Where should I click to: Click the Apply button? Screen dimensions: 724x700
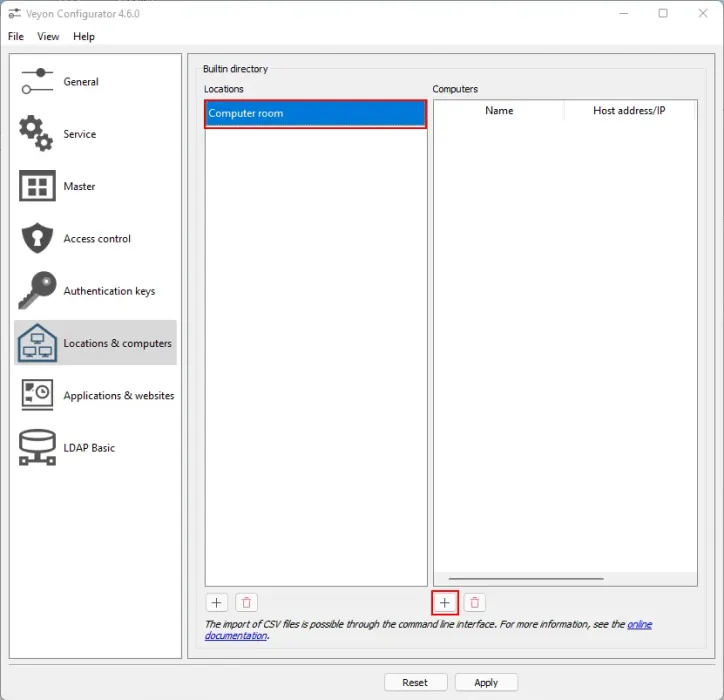tap(486, 682)
